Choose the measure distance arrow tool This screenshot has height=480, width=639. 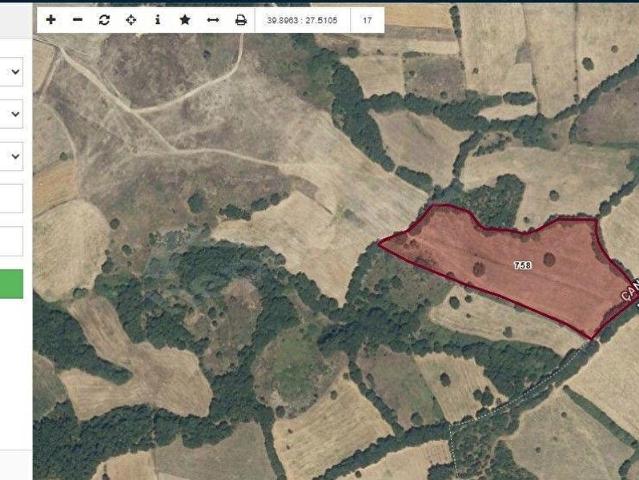tap(213, 20)
